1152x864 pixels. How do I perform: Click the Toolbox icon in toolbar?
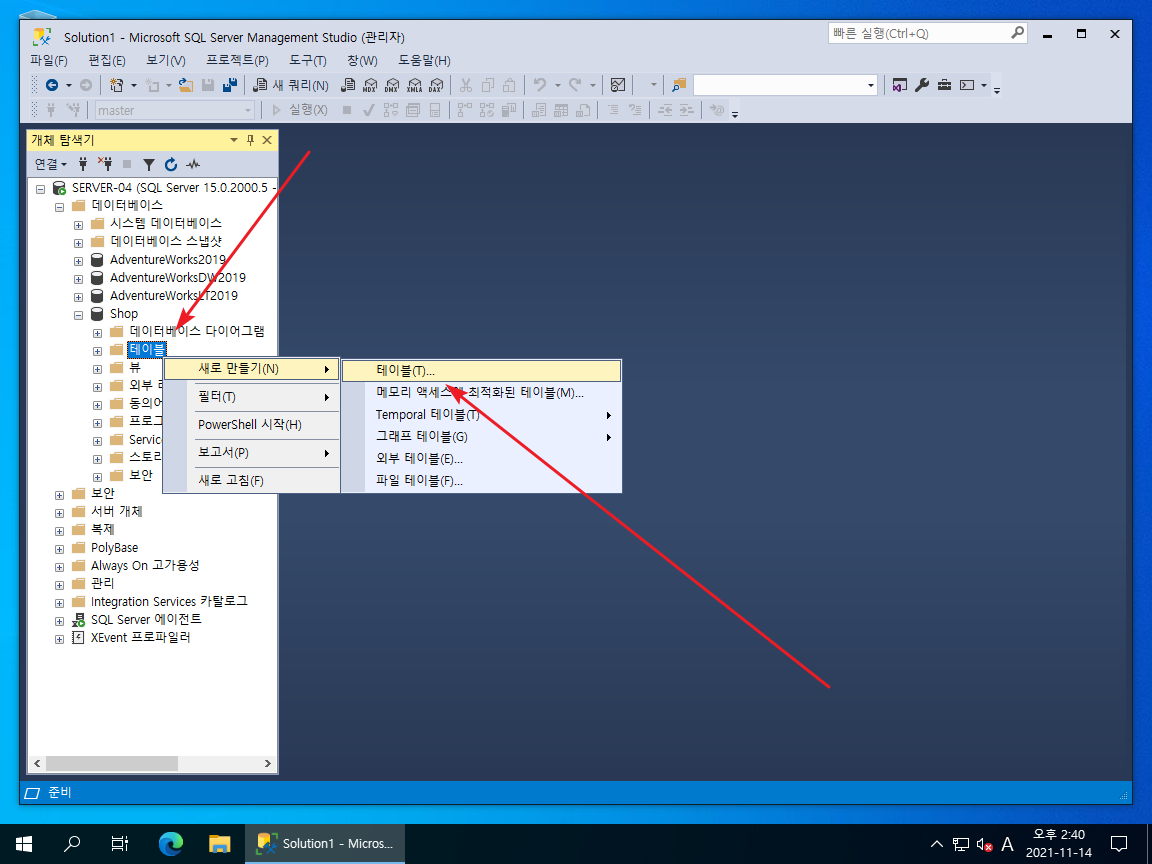coord(945,85)
